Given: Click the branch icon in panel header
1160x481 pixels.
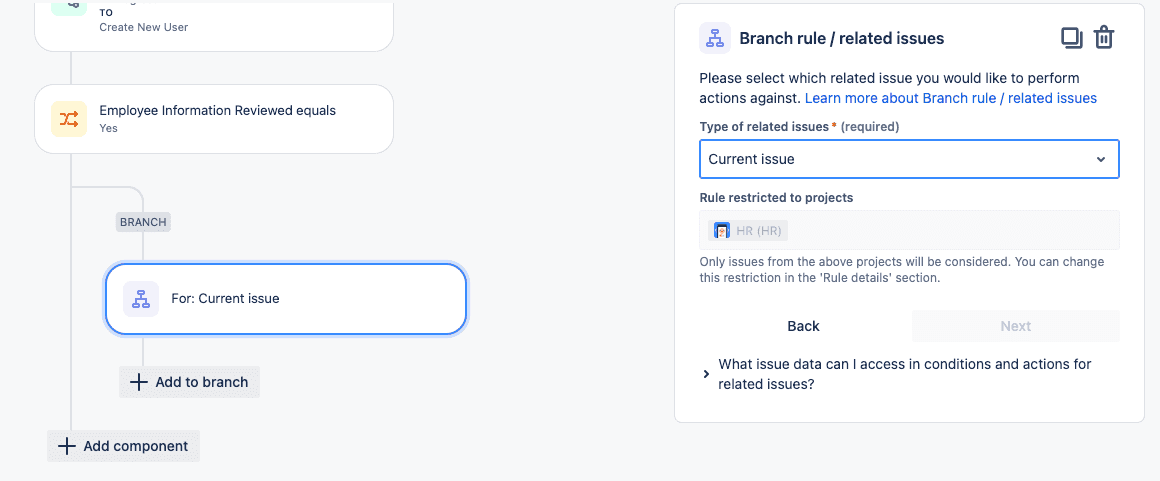Looking at the screenshot, I should click(x=715, y=38).
